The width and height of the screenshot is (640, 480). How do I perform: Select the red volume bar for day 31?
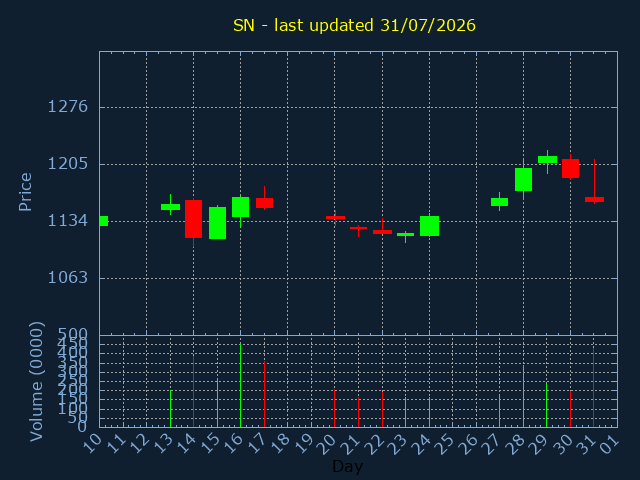point(593,387)
